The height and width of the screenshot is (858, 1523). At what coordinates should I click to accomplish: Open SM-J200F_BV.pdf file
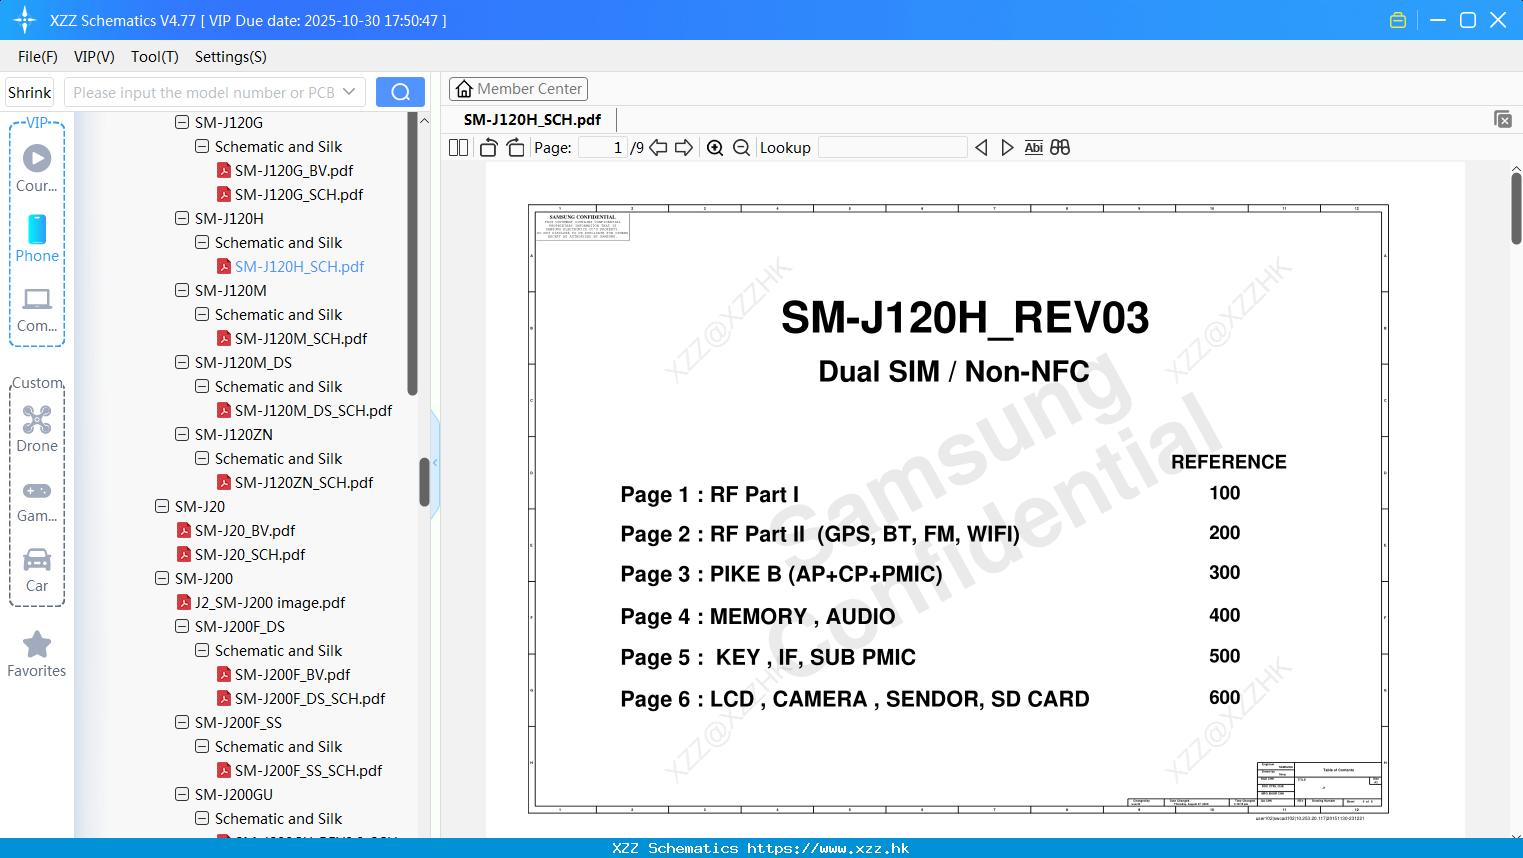pyautogui.click(x=292, y=674)
